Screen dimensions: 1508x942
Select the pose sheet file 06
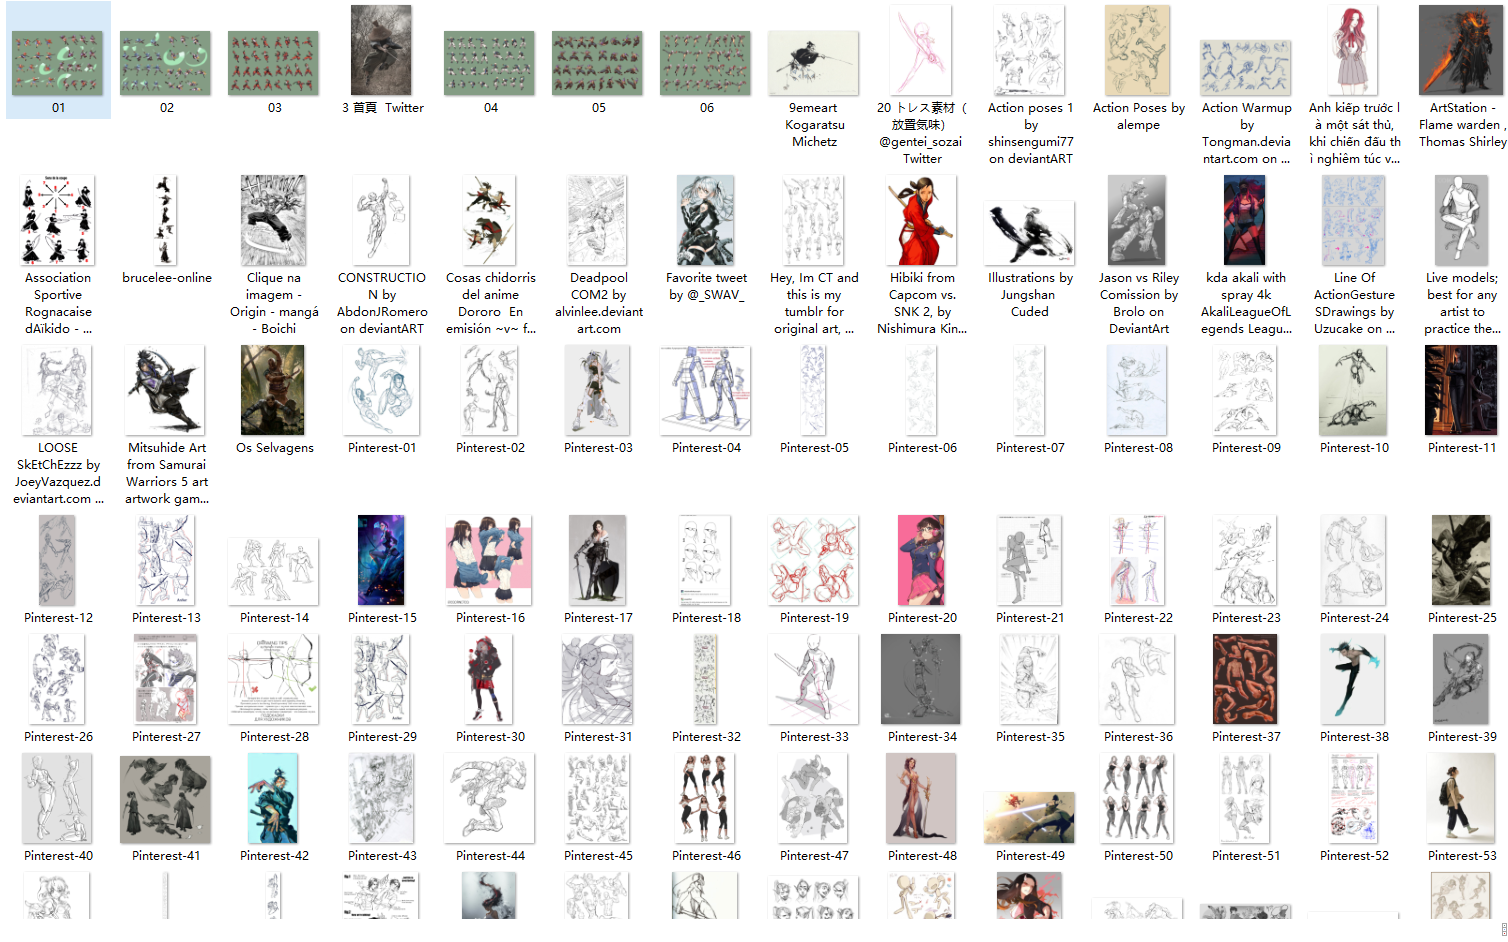tap(706, 63)
